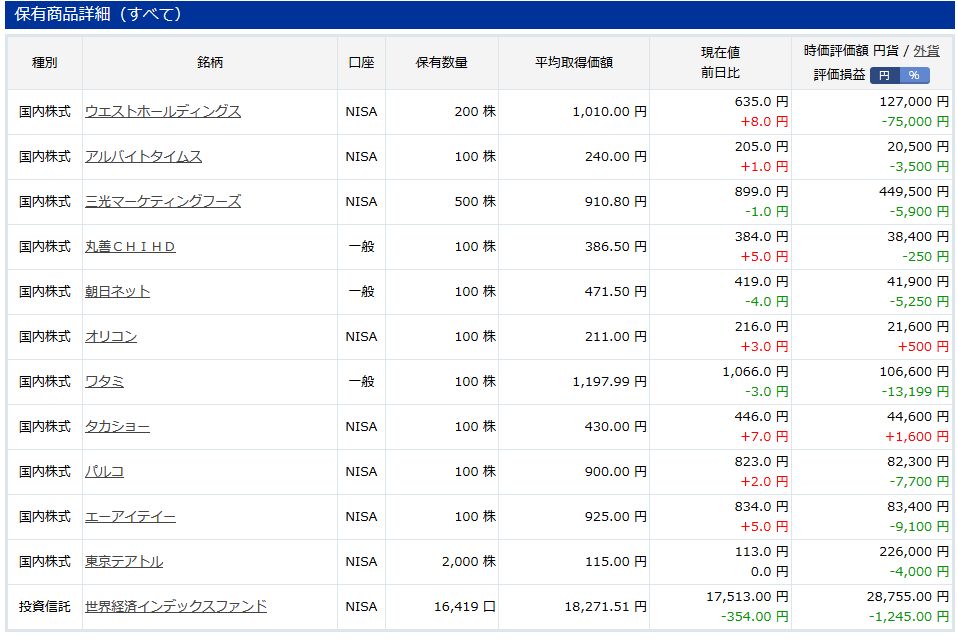Select the -13,199 円 loss value

(915, 392)
